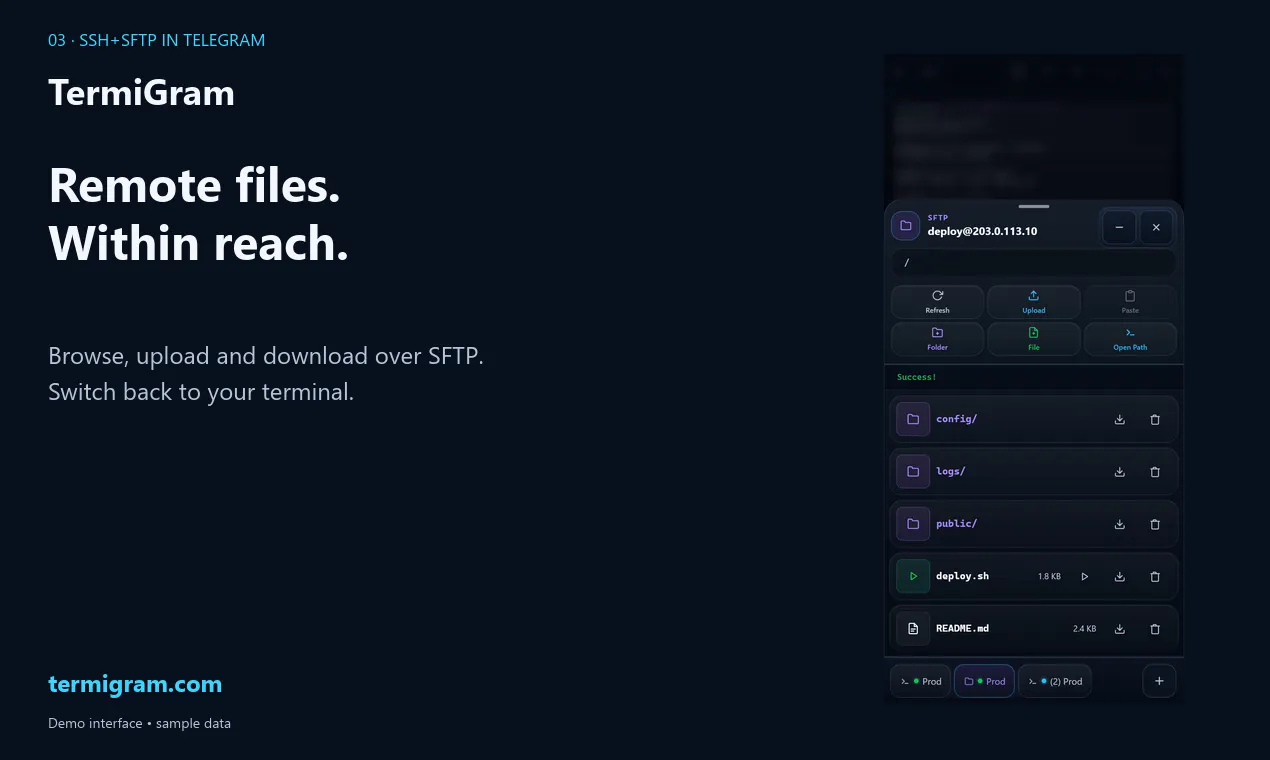Viewport: 1270px width, 760px height.
Task: Delete the config/ folder
Action: point(1155,420)
